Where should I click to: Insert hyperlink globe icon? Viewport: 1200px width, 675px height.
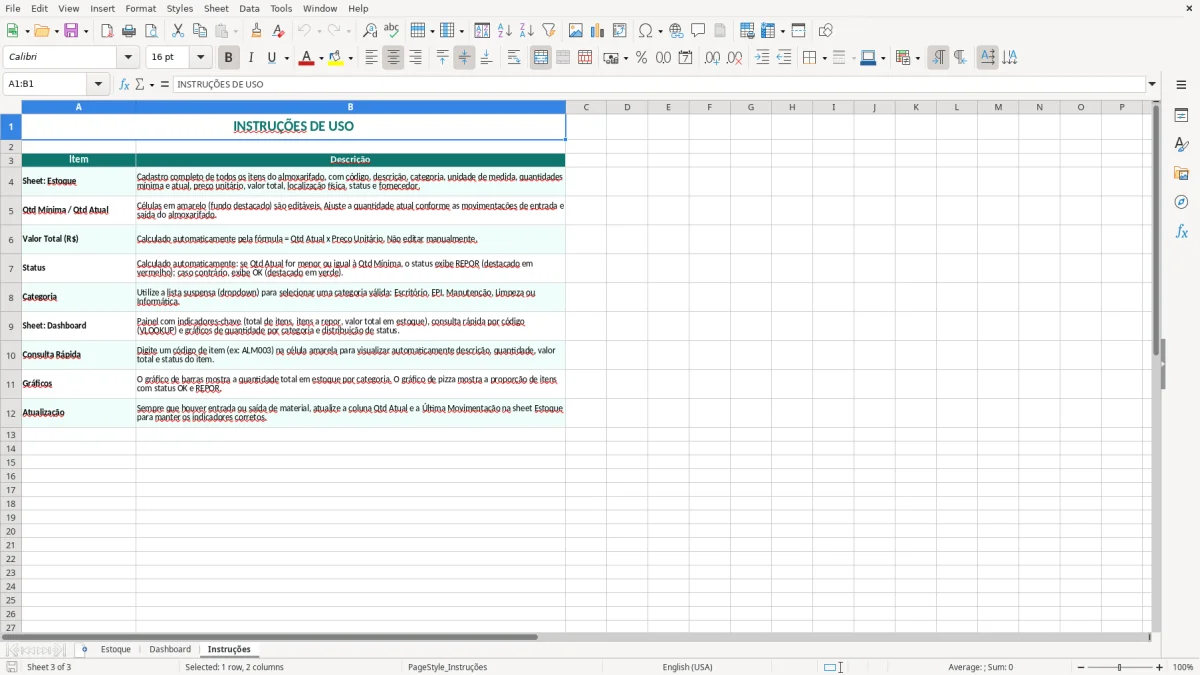[677, 31]
